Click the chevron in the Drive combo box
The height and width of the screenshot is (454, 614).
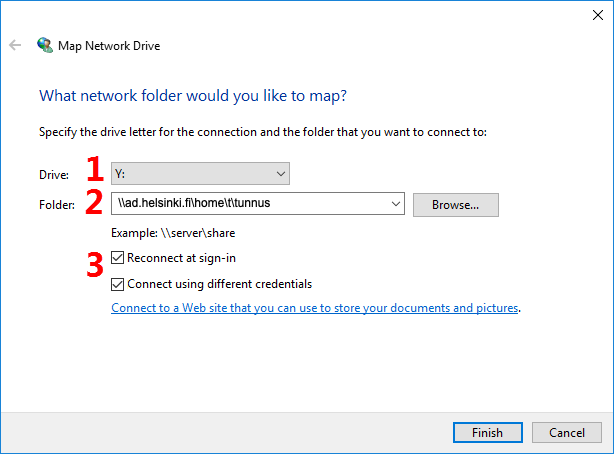(281, 174)
